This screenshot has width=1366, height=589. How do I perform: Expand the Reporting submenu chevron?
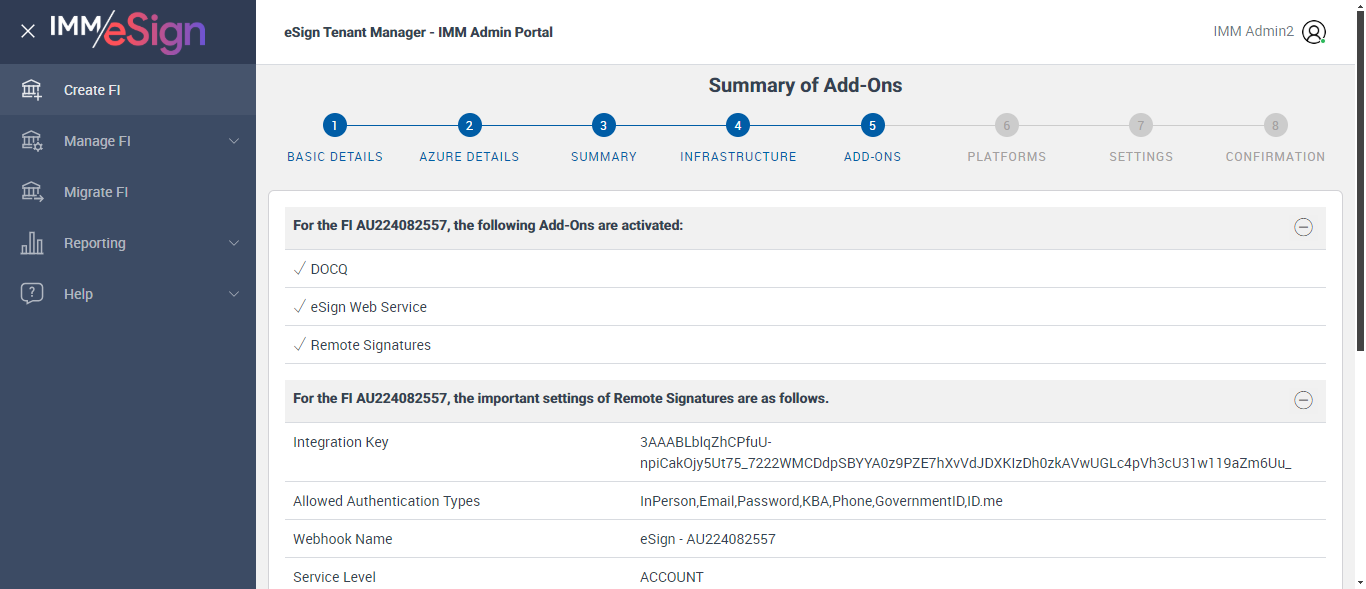[x=234, y=243]
